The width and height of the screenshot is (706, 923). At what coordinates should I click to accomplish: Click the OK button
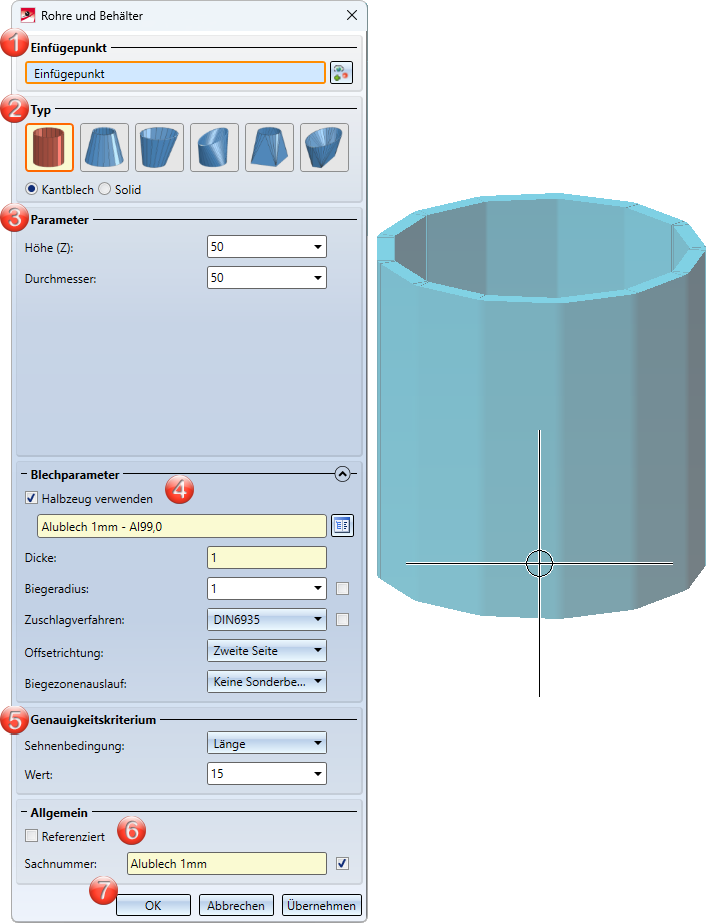pos(153,905)
